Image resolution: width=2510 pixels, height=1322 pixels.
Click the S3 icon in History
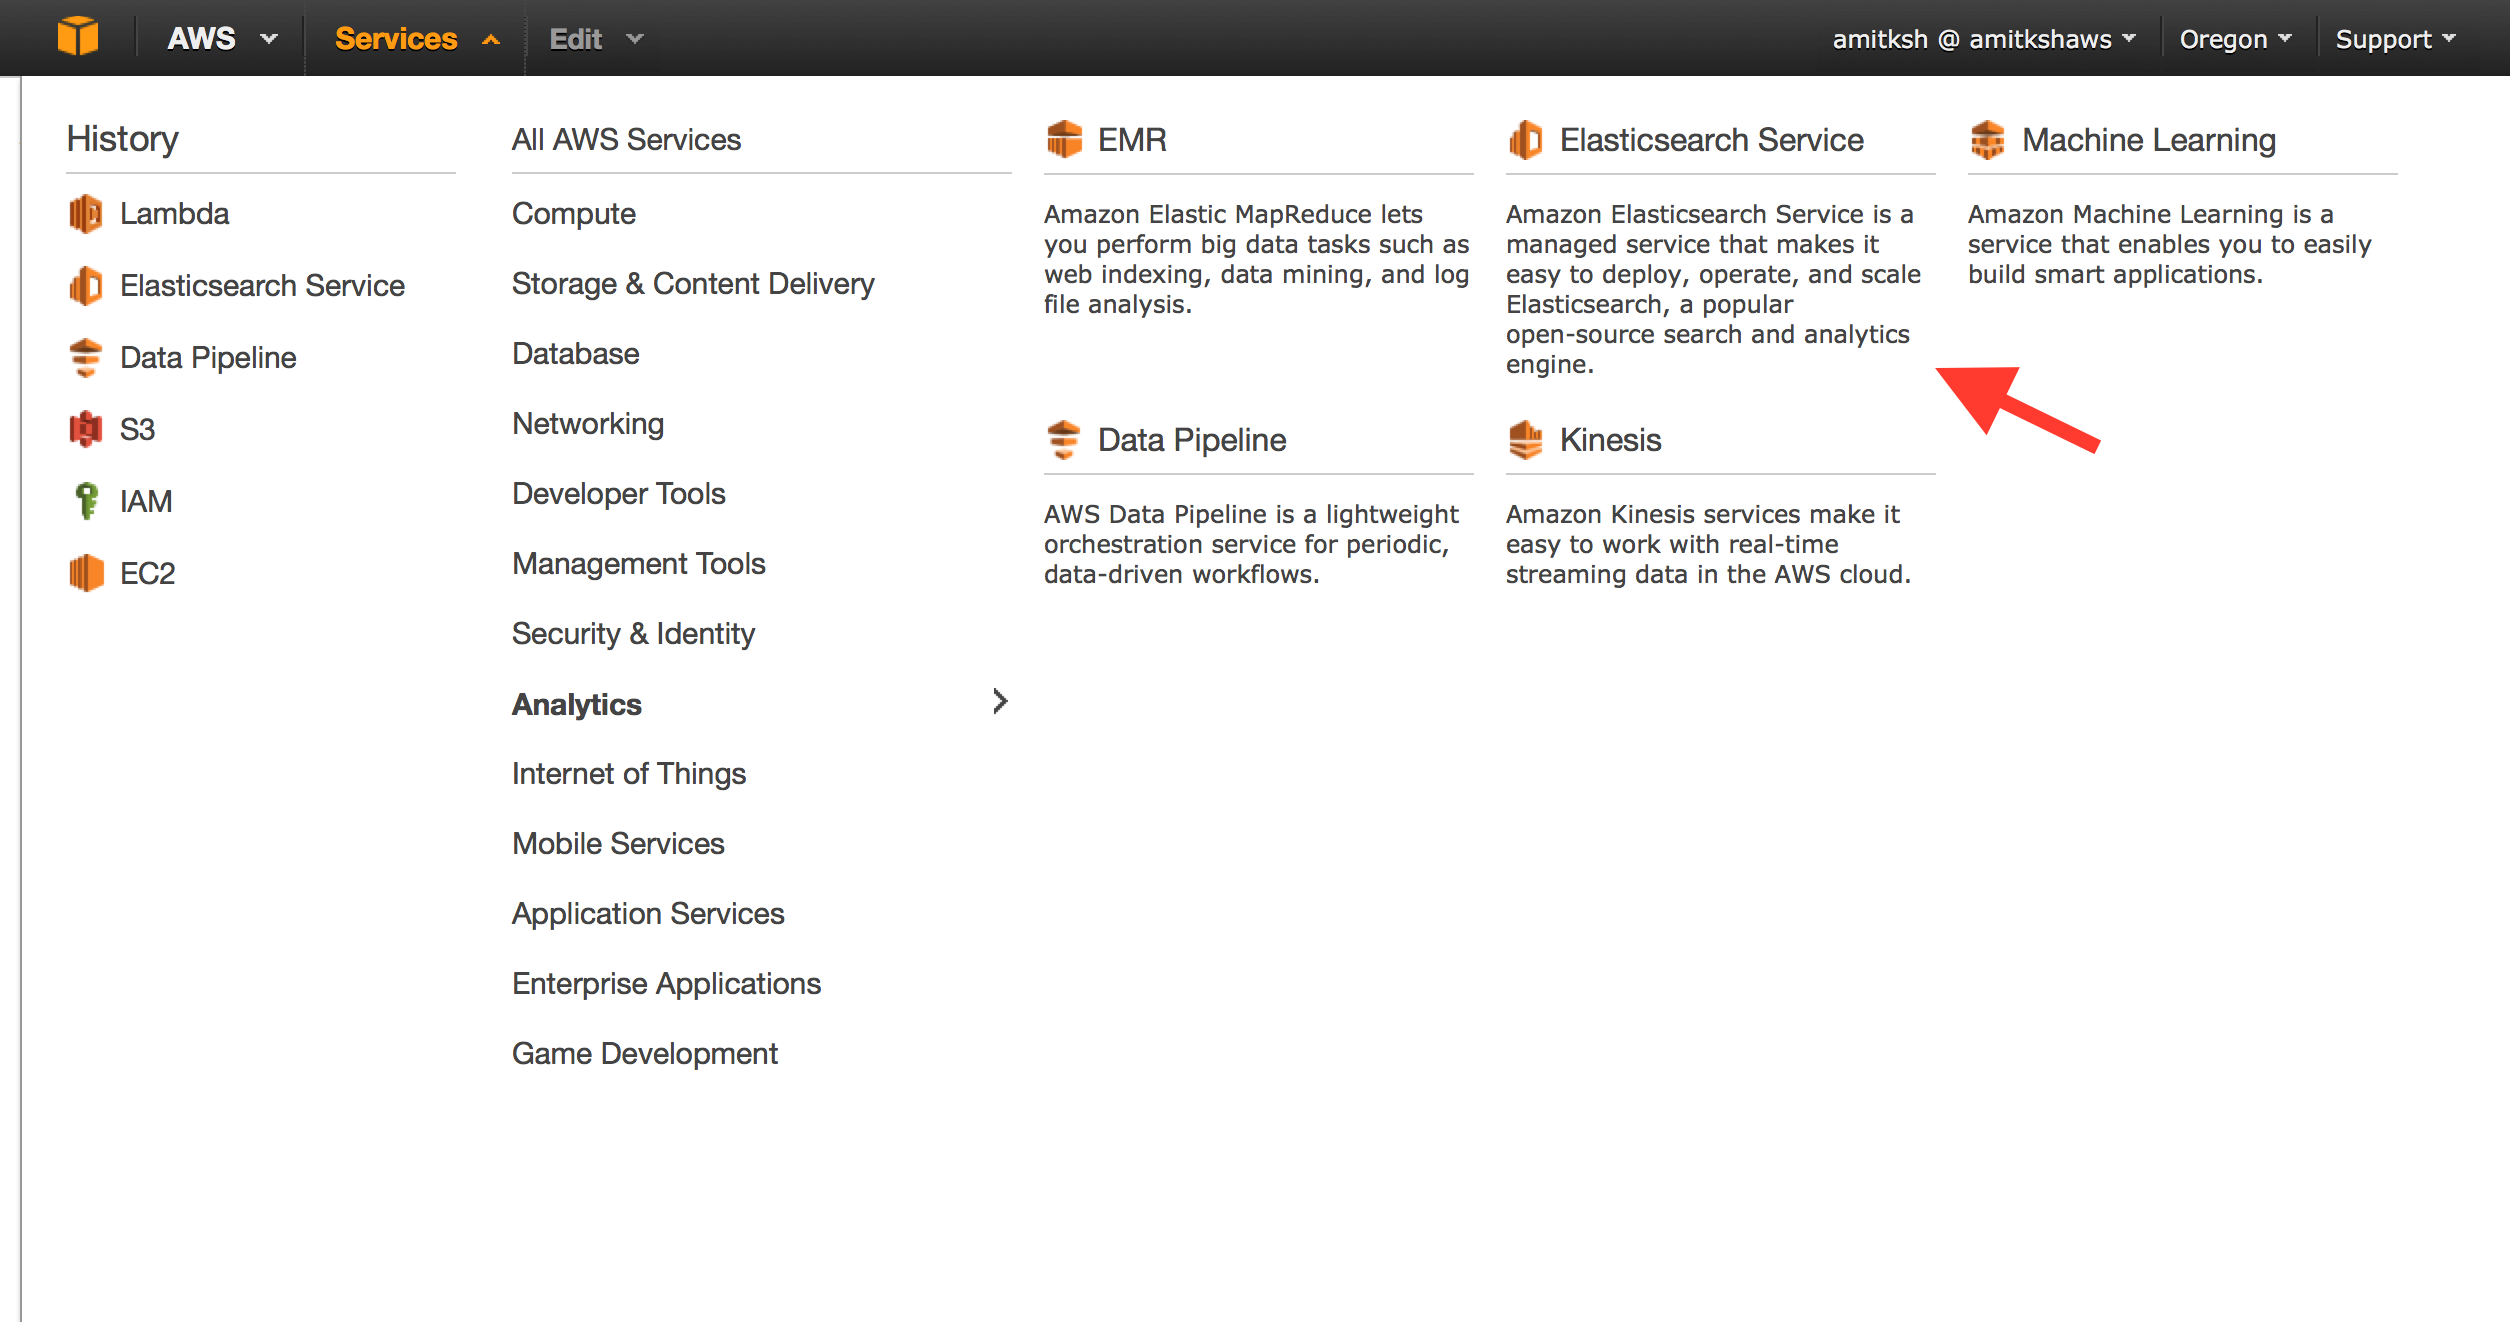pyautogui.click(x=86, y=429)
